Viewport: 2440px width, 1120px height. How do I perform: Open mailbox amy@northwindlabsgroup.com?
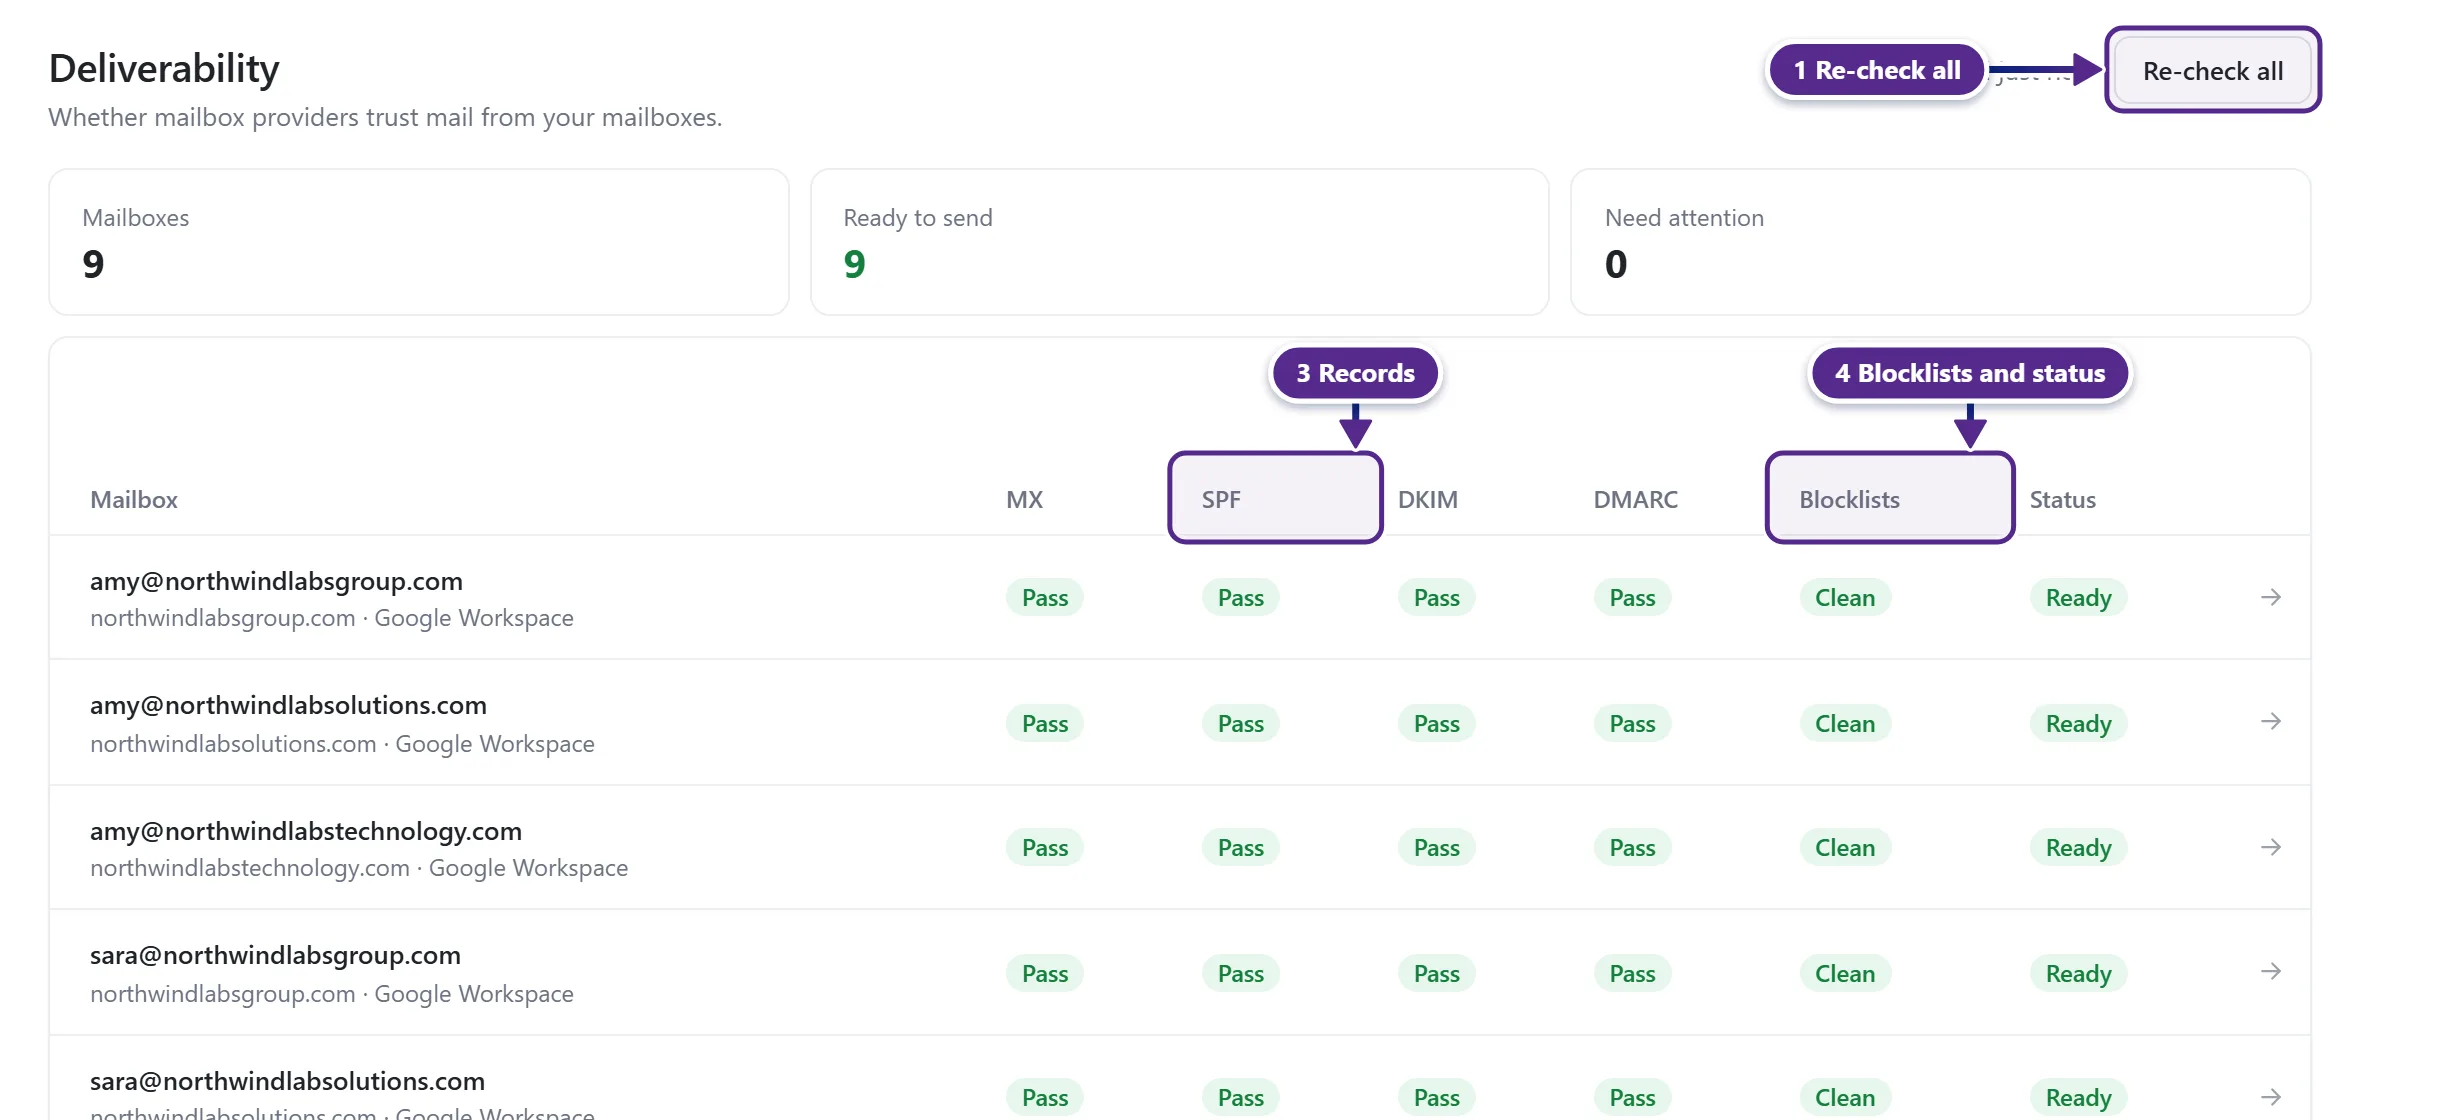coord(276,581)
